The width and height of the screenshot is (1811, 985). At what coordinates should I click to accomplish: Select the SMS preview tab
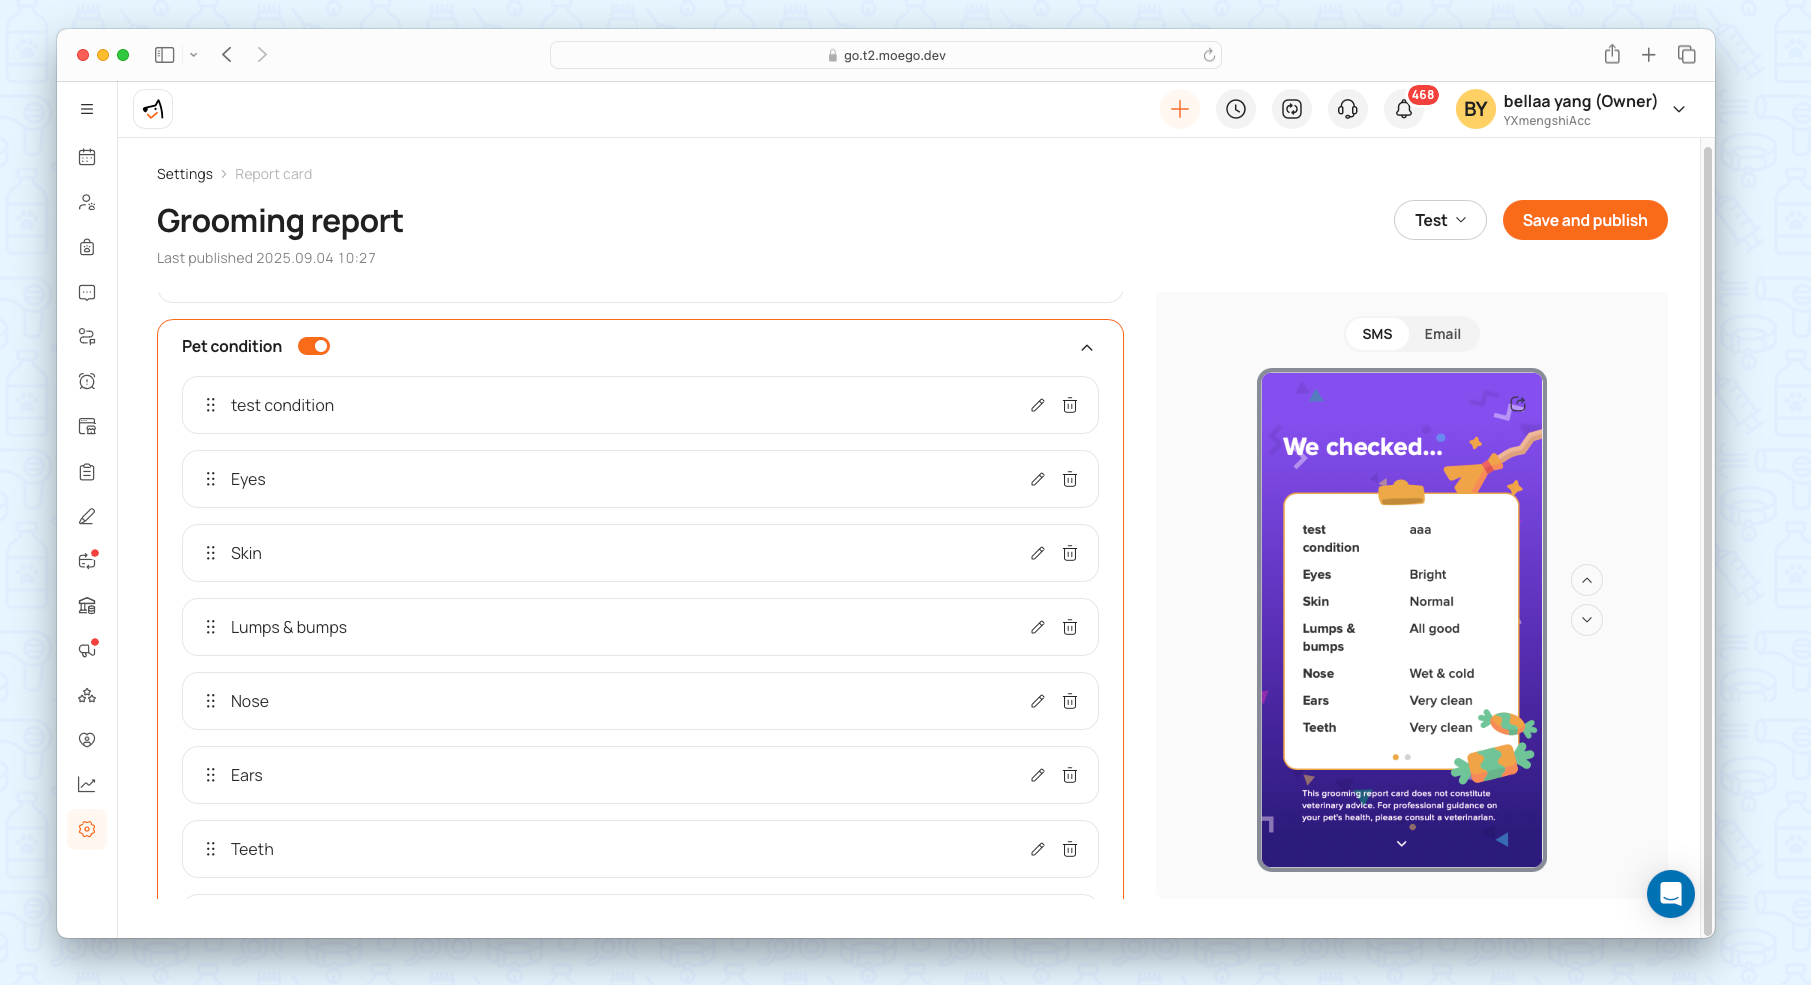1376,334
